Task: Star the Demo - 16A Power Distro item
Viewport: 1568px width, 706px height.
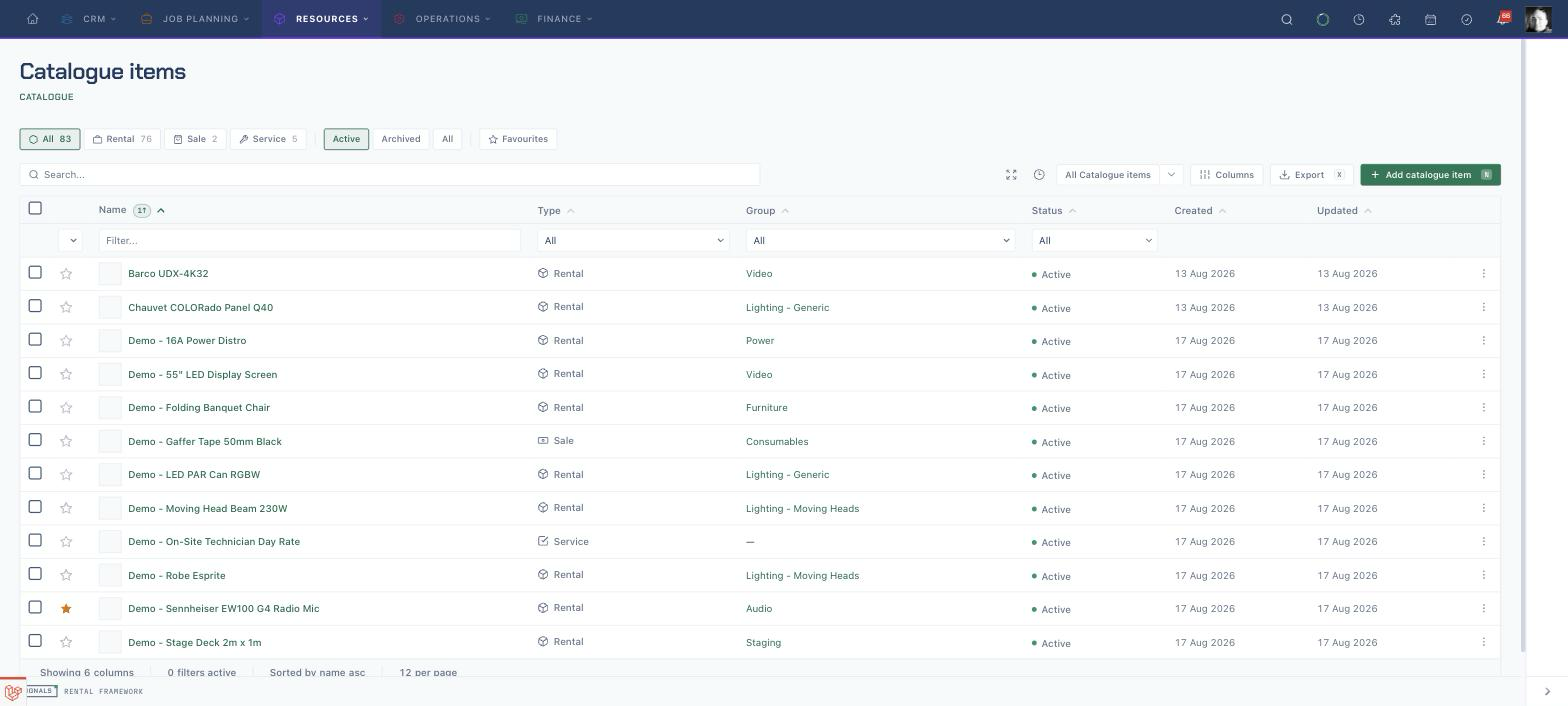Action: point(66,341)
